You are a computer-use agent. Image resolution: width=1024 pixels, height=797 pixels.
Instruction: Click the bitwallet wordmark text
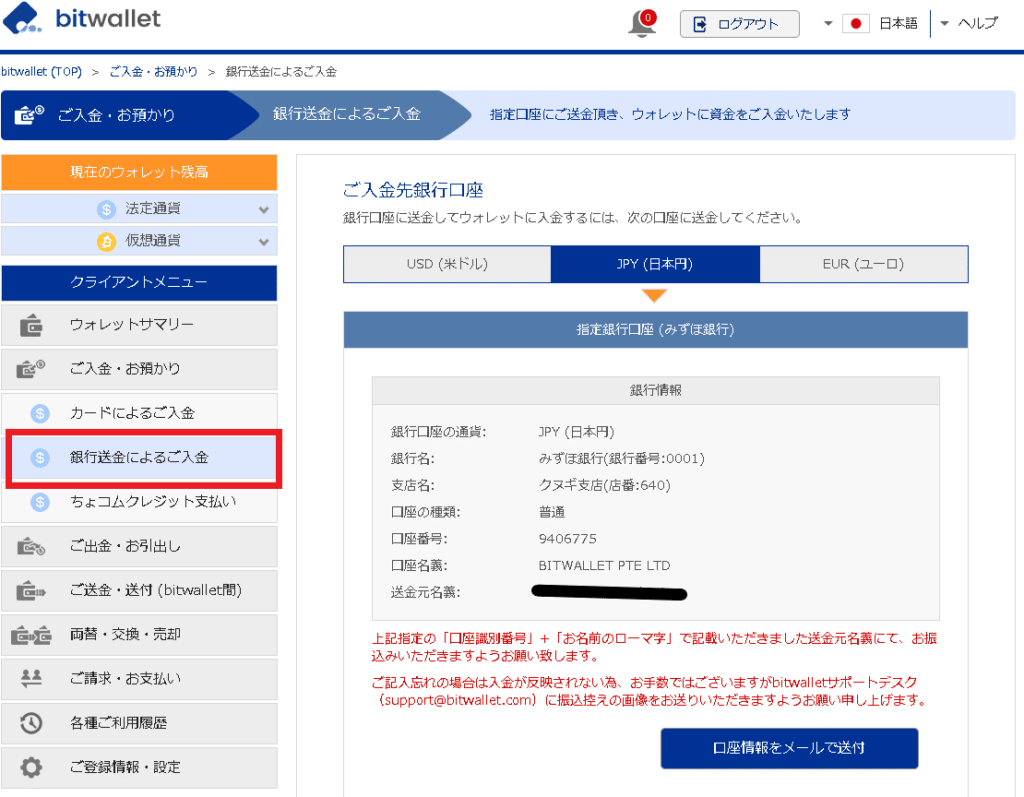click(108, 18)
